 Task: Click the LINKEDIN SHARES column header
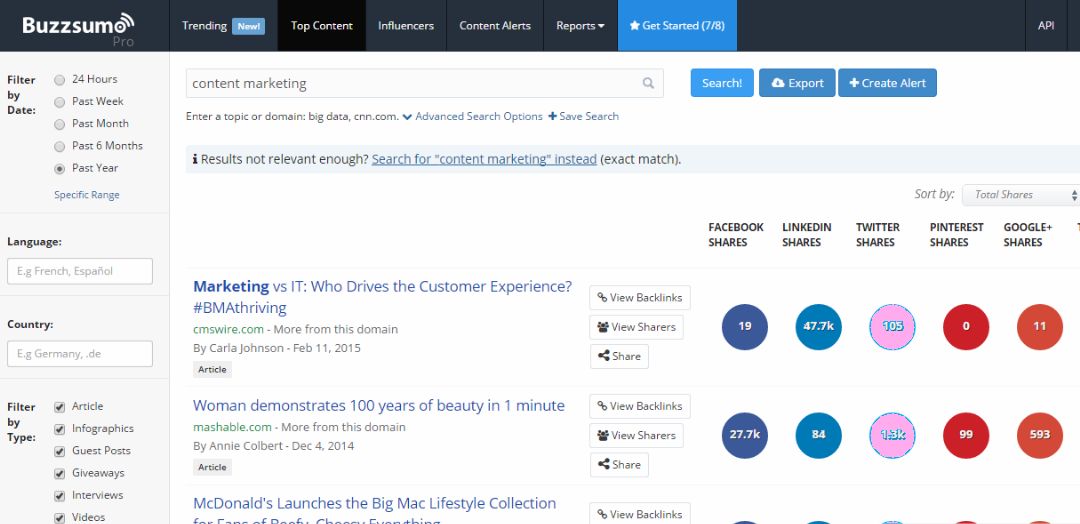[807, 235]
